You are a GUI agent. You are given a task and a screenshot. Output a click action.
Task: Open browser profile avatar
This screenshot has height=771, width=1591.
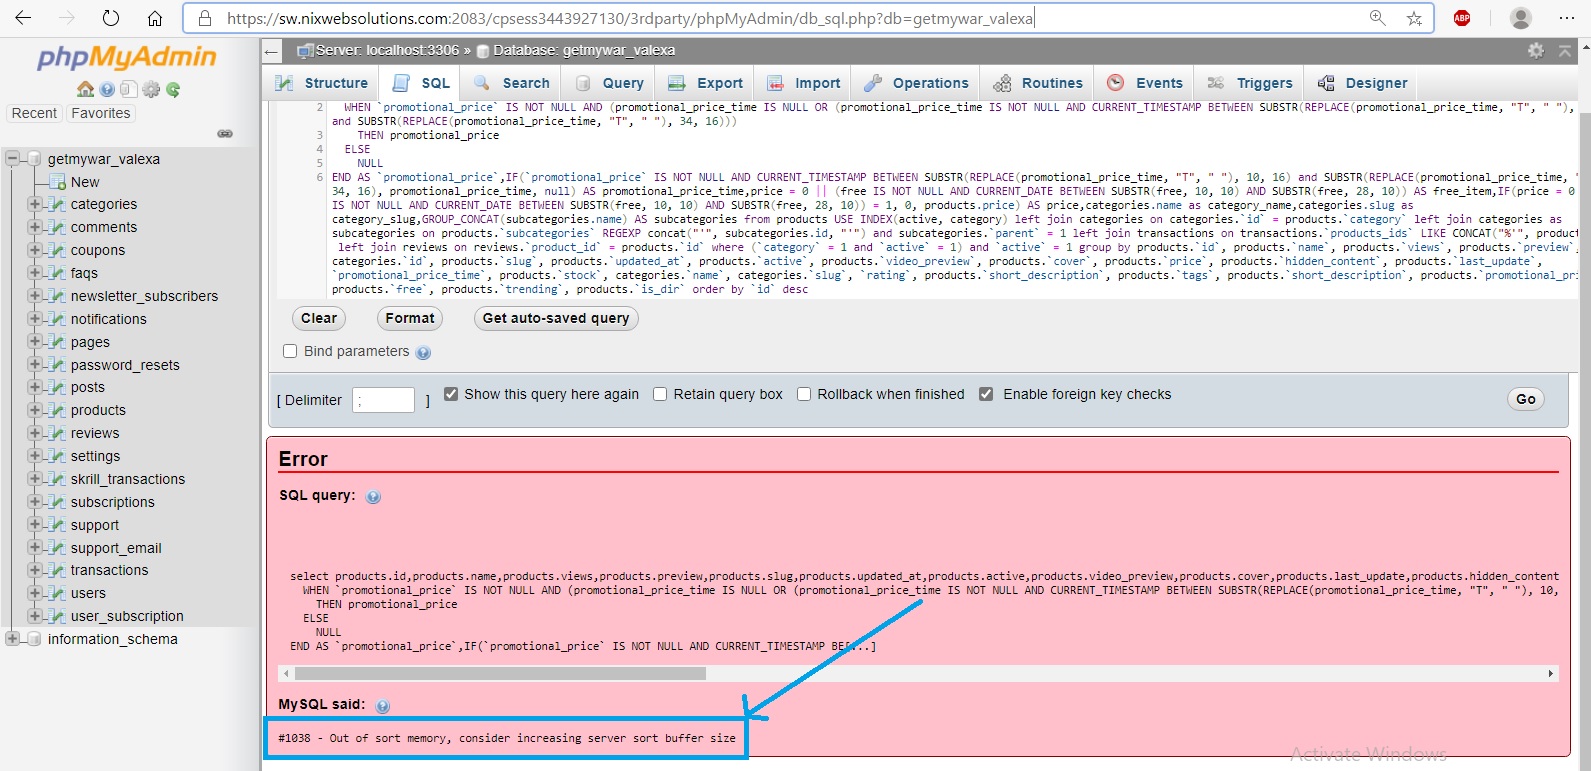click(1521, 18)
